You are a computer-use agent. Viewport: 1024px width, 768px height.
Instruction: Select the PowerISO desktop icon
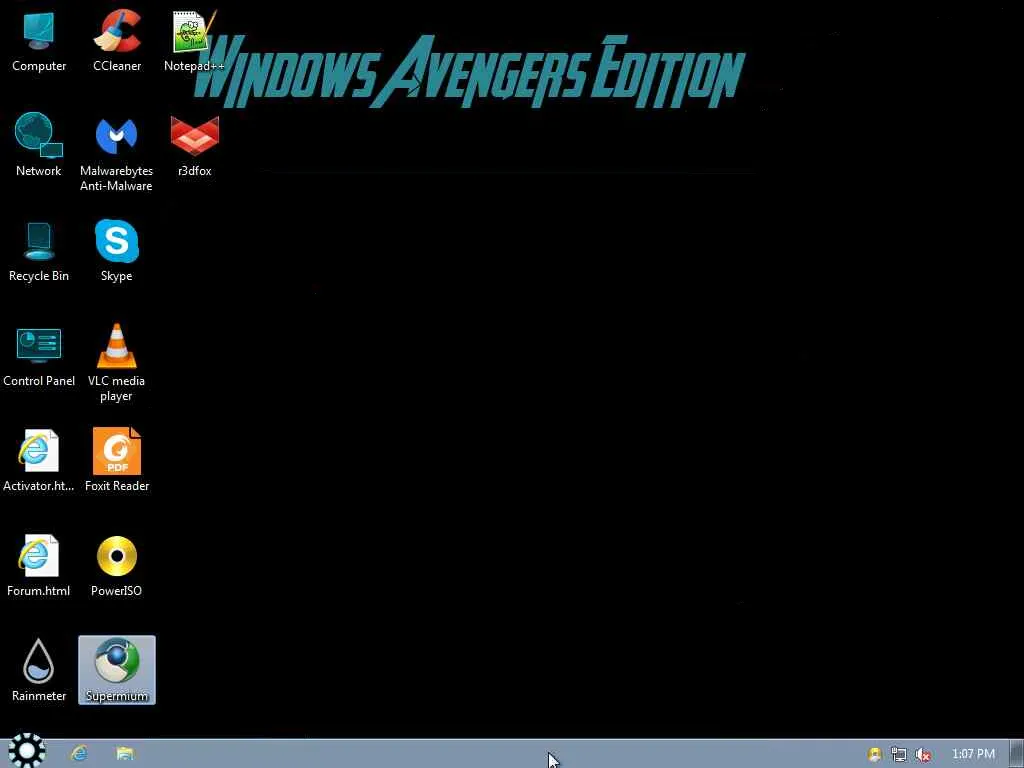point(116,566)
